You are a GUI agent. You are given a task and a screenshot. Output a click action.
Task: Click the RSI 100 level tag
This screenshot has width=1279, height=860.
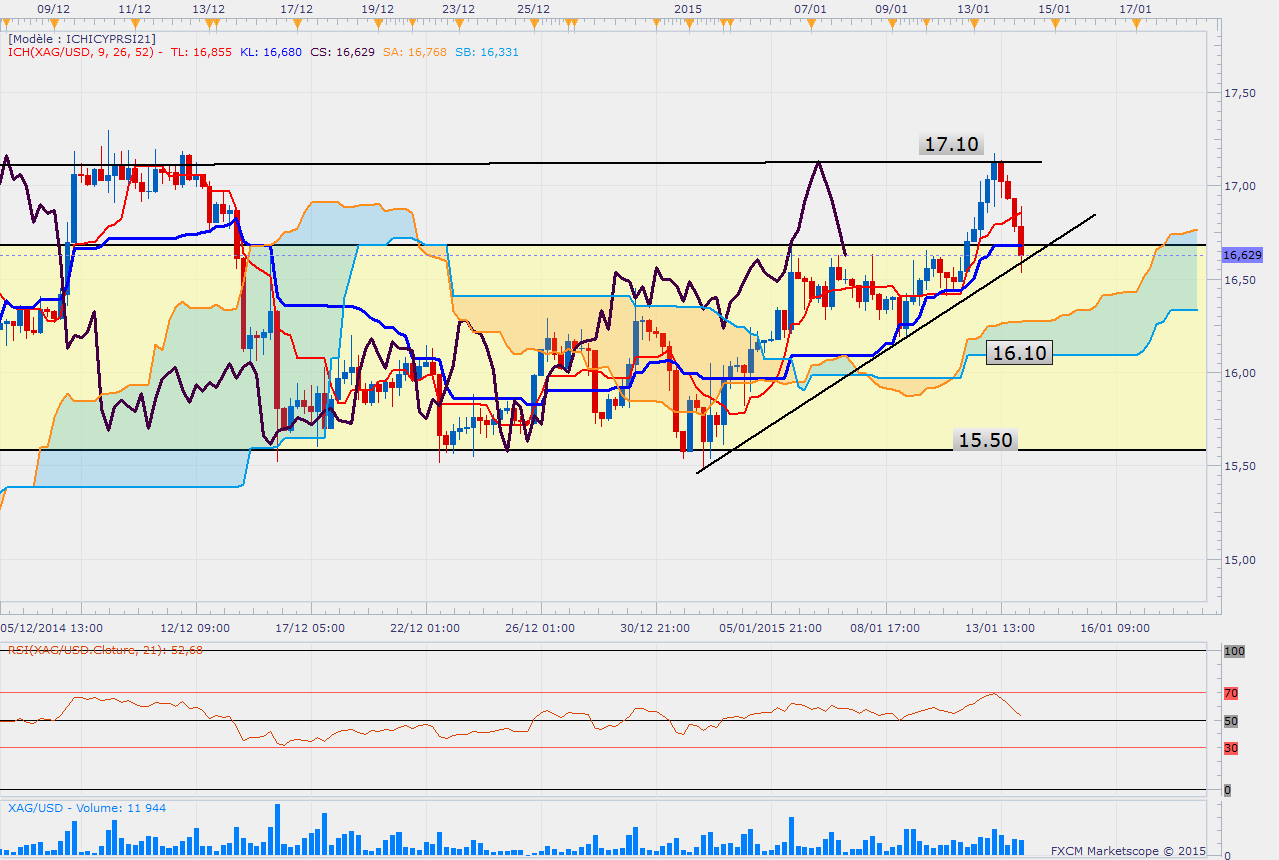1234,651
